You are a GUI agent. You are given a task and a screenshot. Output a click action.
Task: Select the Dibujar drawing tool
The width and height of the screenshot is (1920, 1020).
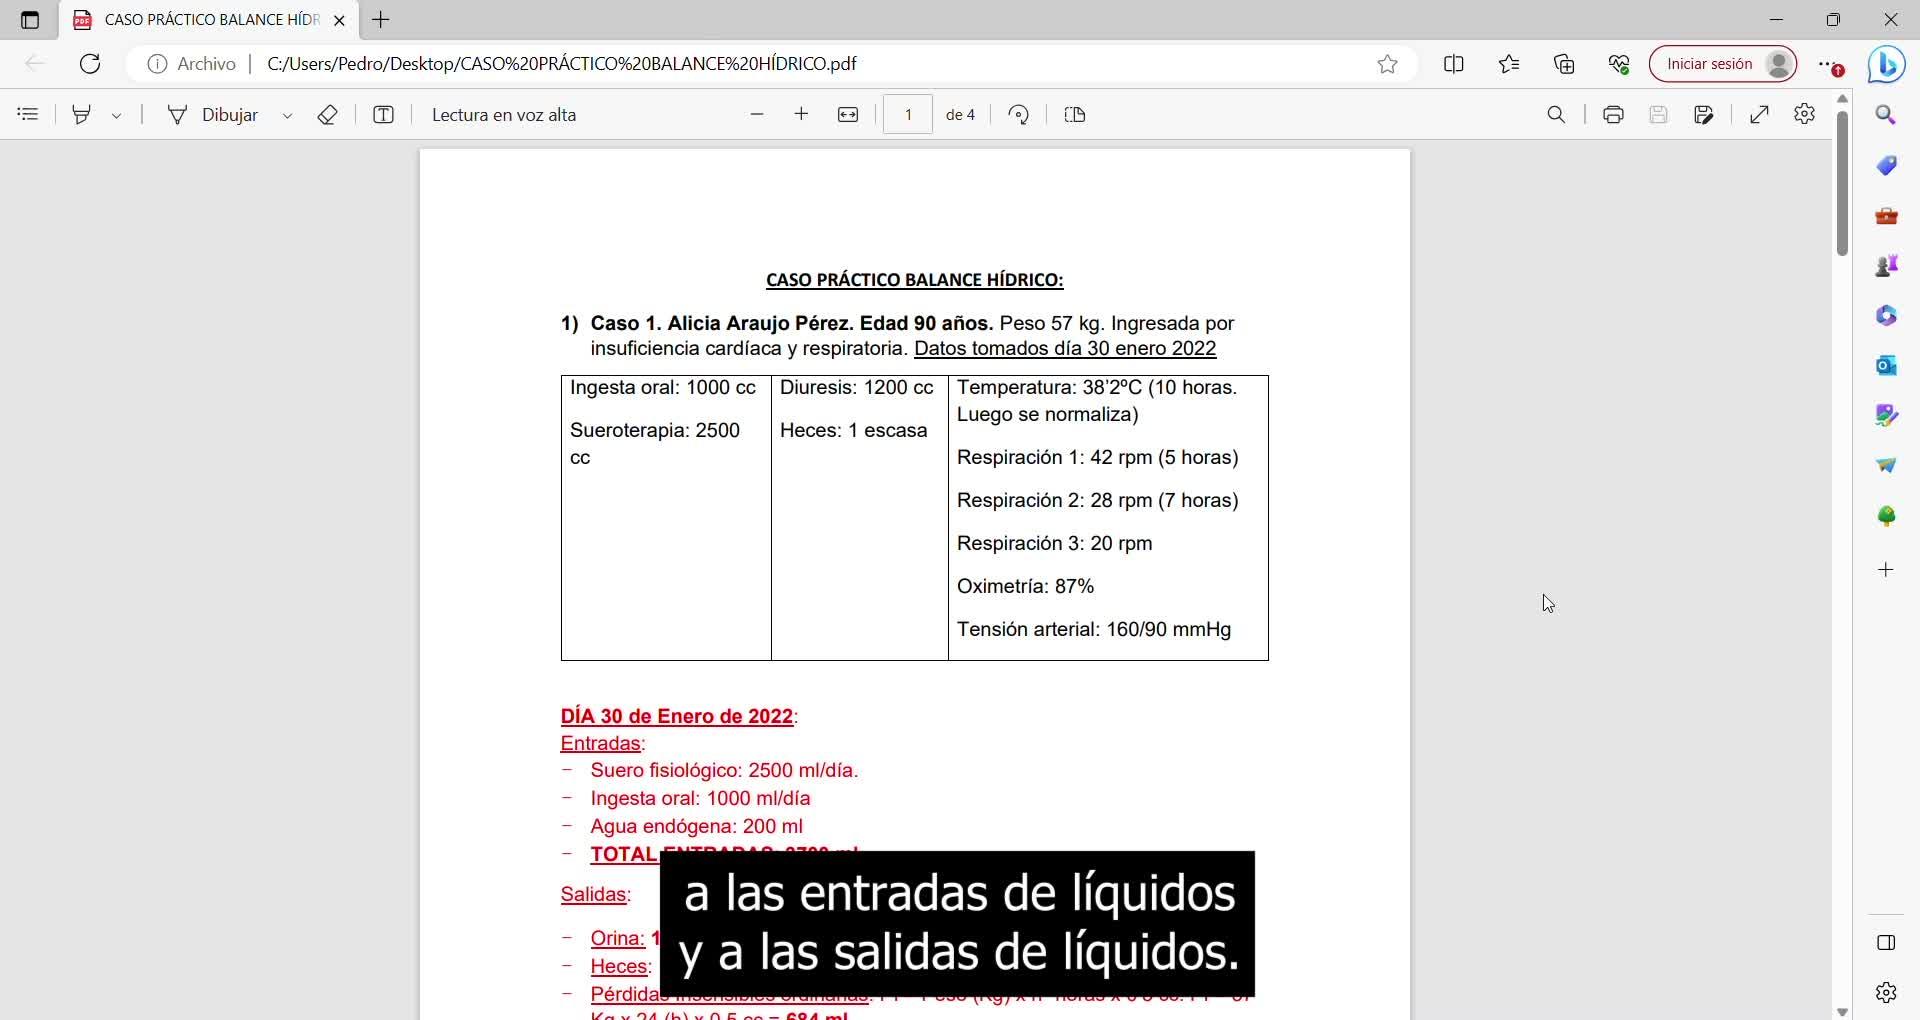212,115
